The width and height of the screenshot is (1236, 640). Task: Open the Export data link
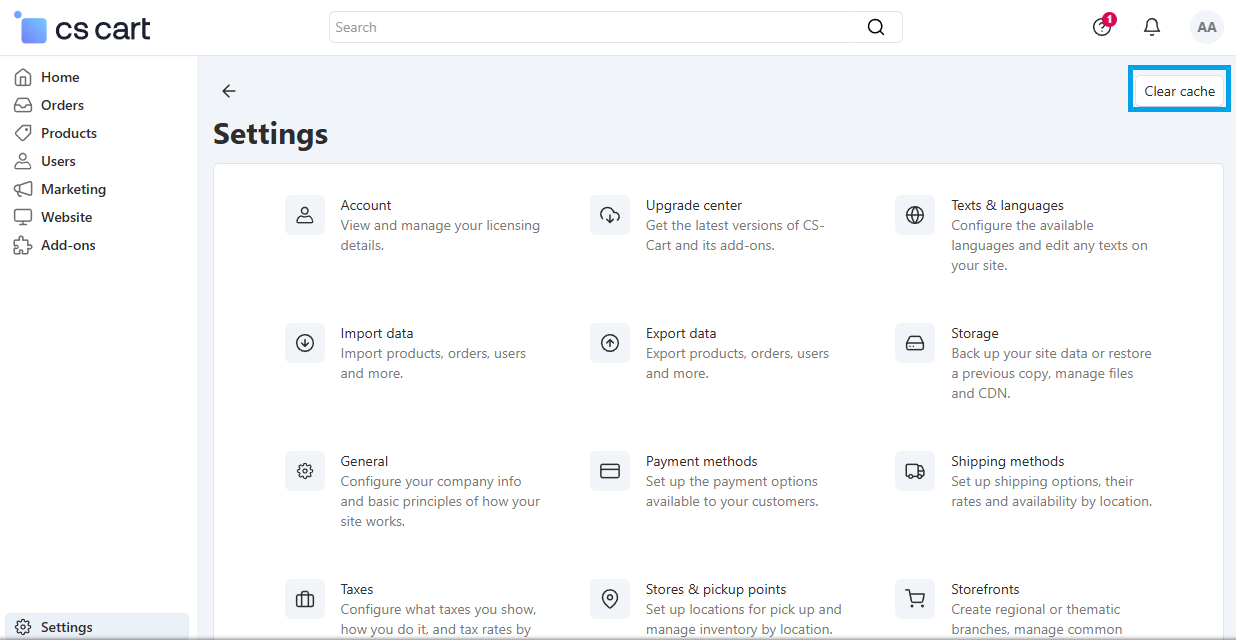[x=681, y=333]
